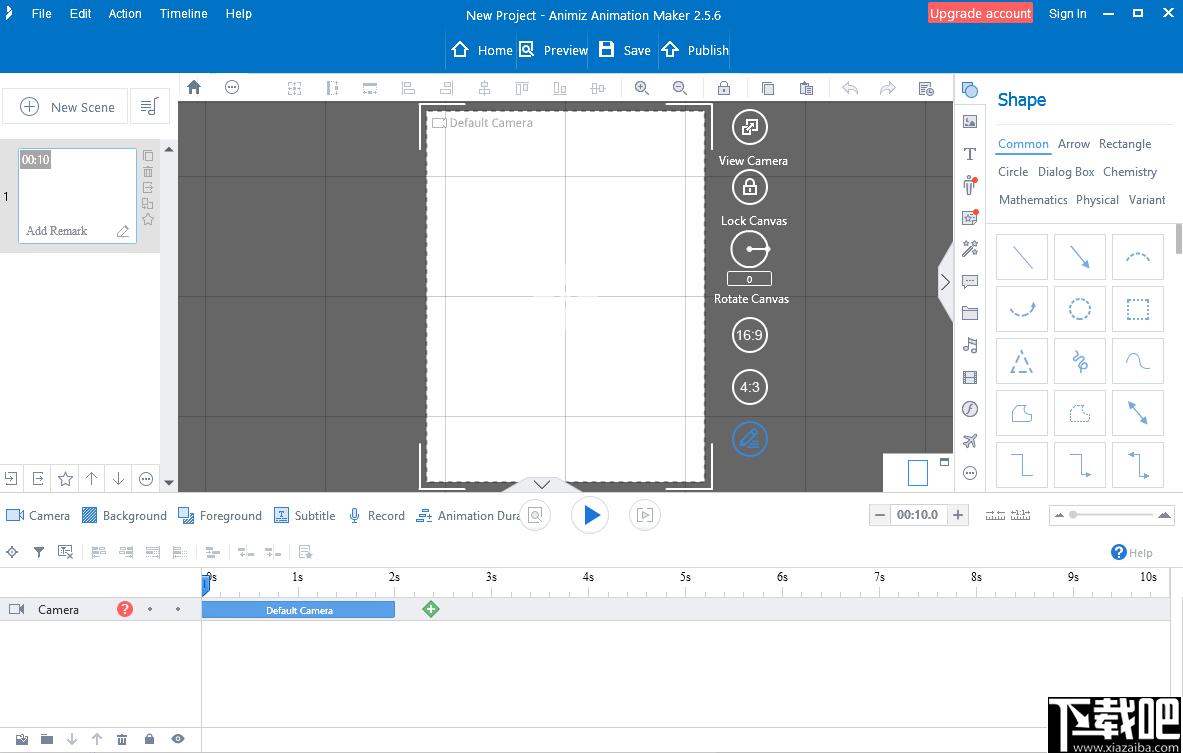Click the timeline zoom slider

(1113, 515)
